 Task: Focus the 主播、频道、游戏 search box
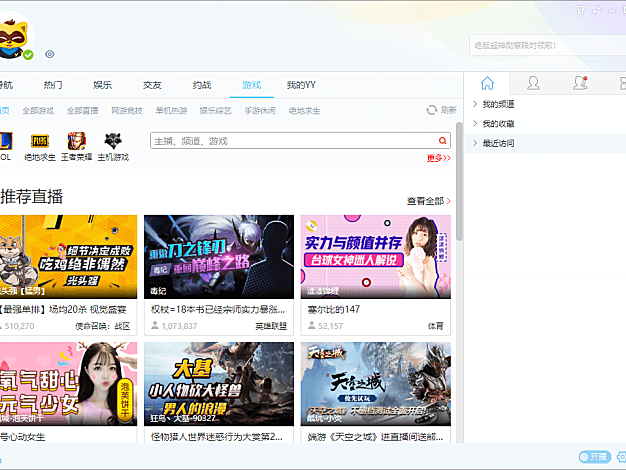300,141
